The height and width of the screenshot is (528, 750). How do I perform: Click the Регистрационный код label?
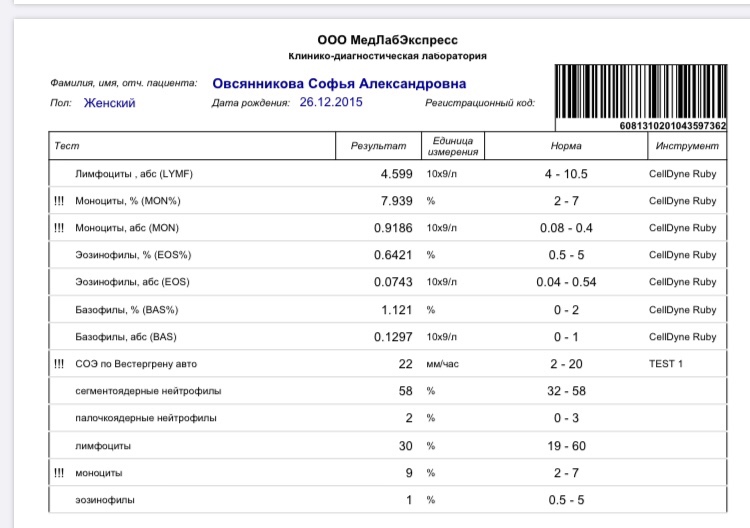pyautogui.click(x=480, y=103)
